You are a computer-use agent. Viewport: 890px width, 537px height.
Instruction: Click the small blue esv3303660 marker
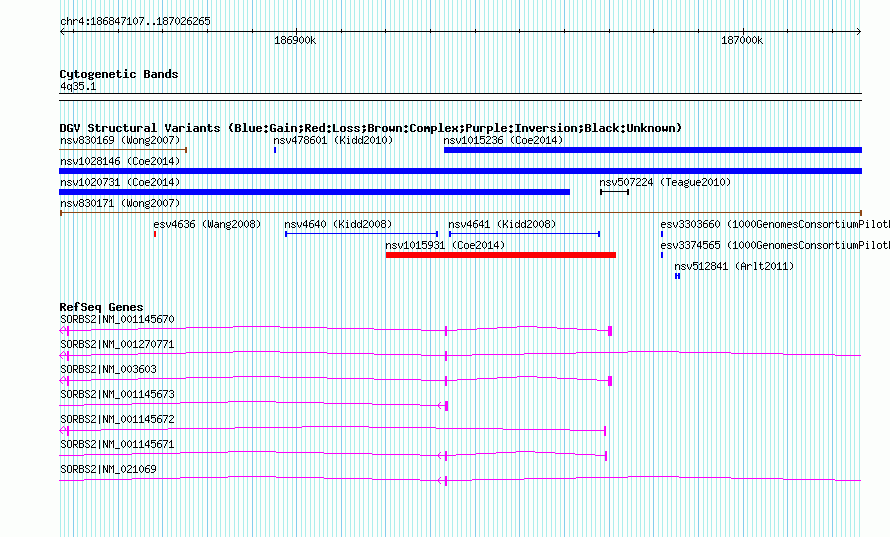pyautogui.click(x=662, y=234)
